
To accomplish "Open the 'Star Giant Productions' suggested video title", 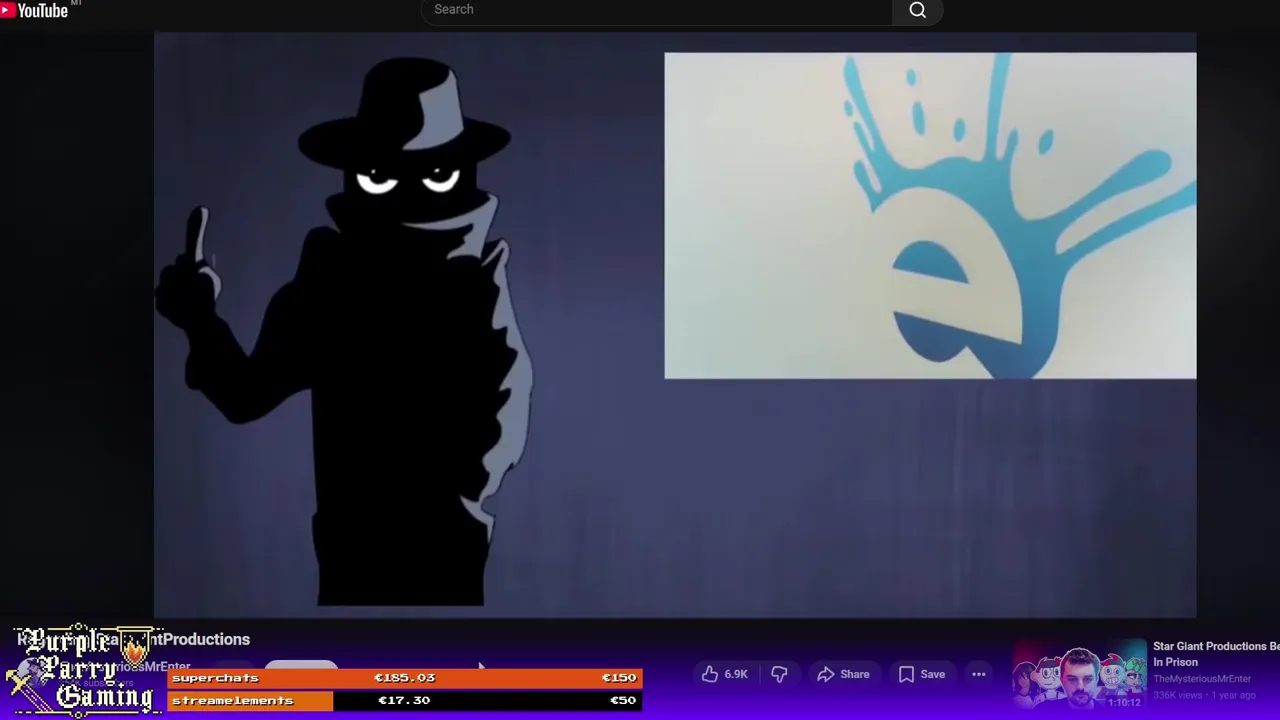I will click(1216, 654).
